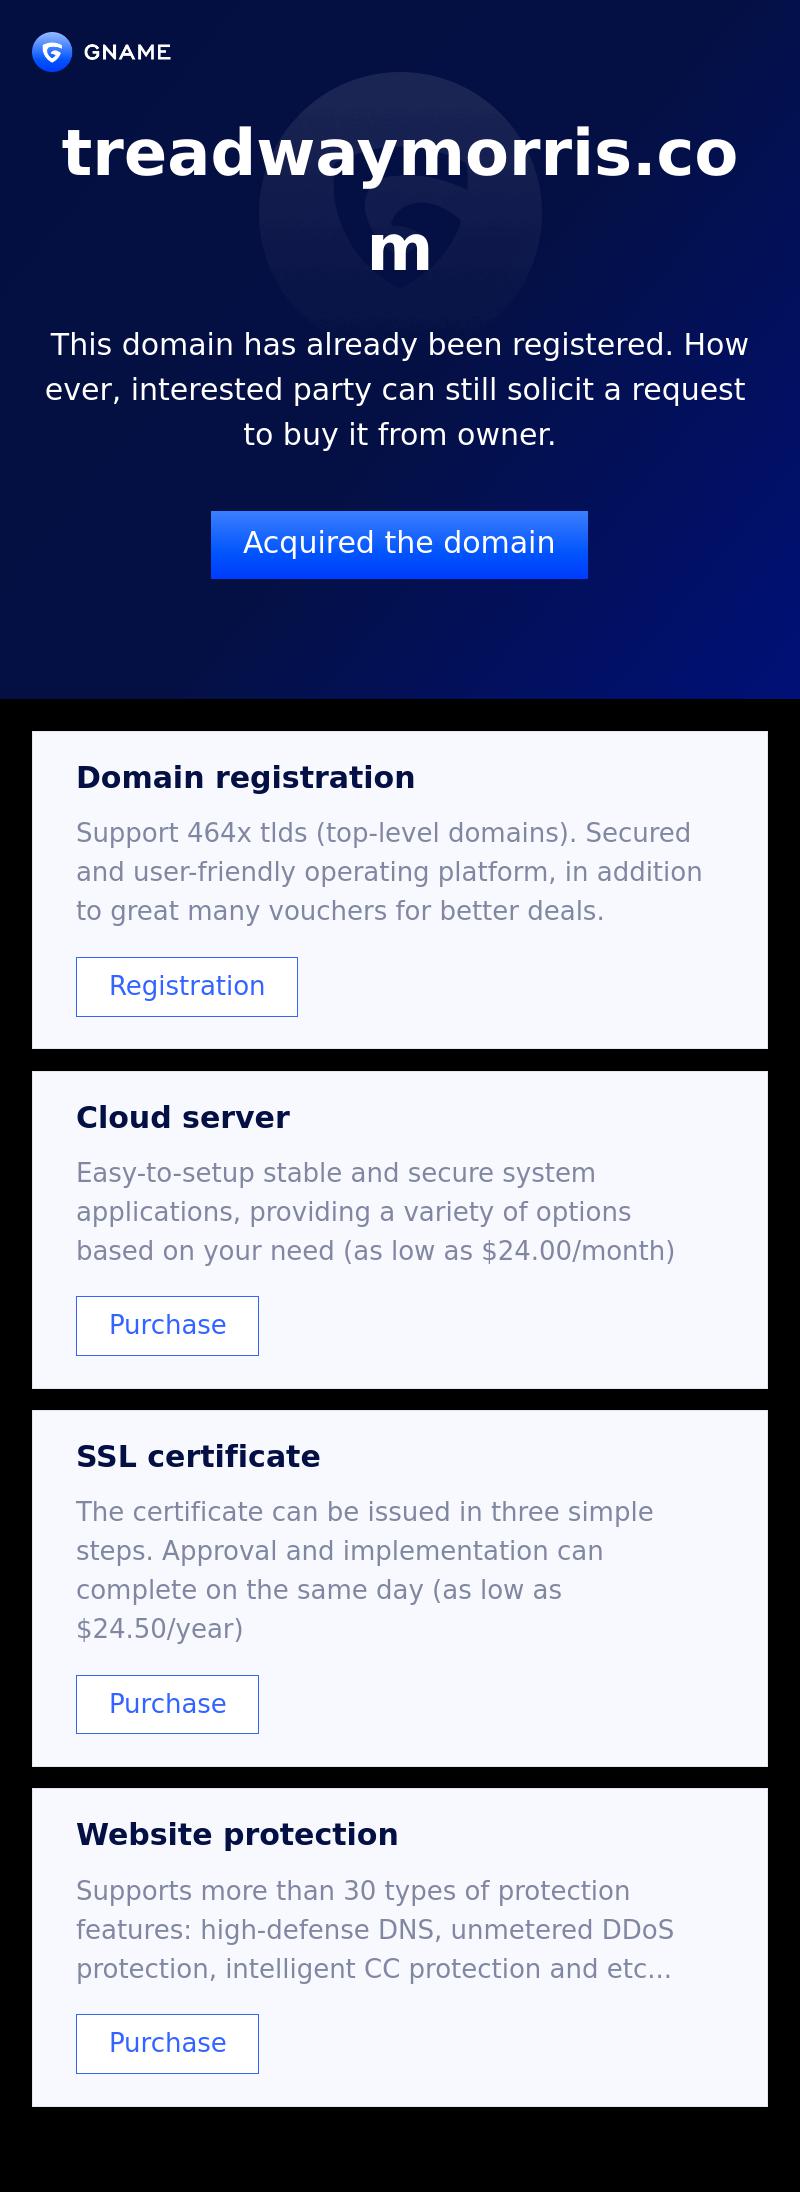Click the SSL certificate $24.50/year description
The height and width of the screenshot is (2192, 800).
click(x=365, y=1569)
